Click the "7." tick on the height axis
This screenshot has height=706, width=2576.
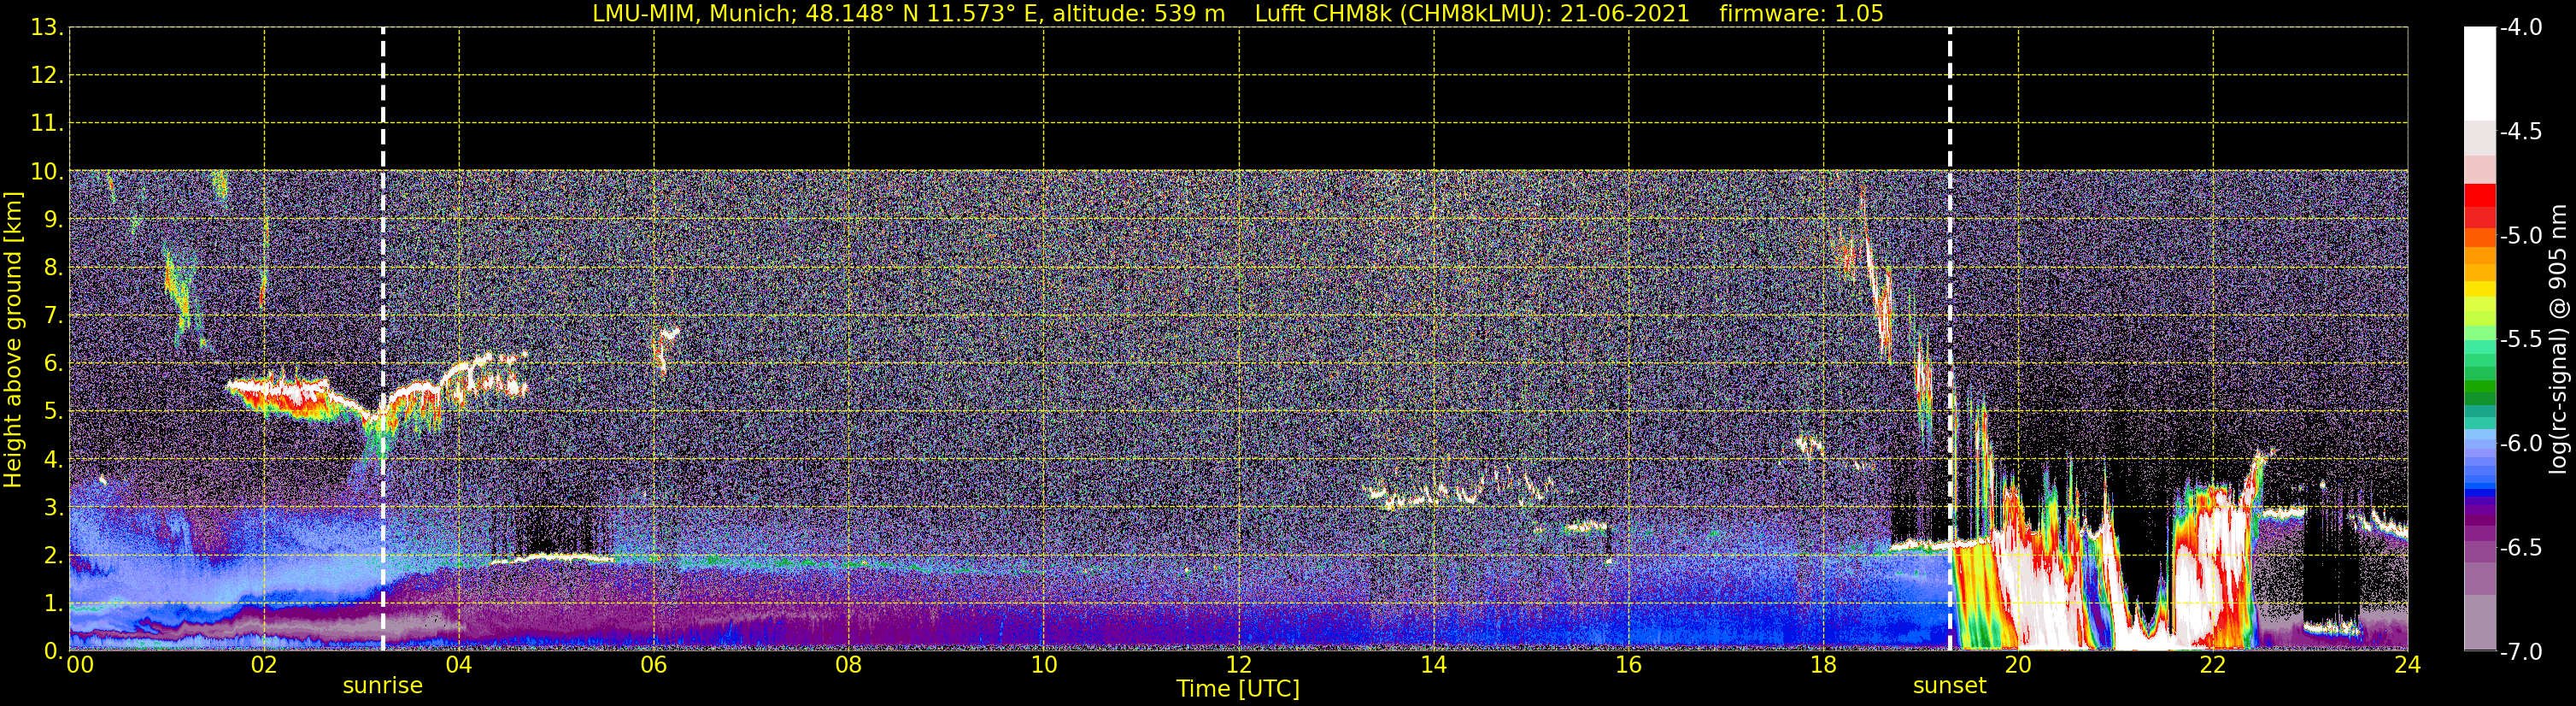53,316
